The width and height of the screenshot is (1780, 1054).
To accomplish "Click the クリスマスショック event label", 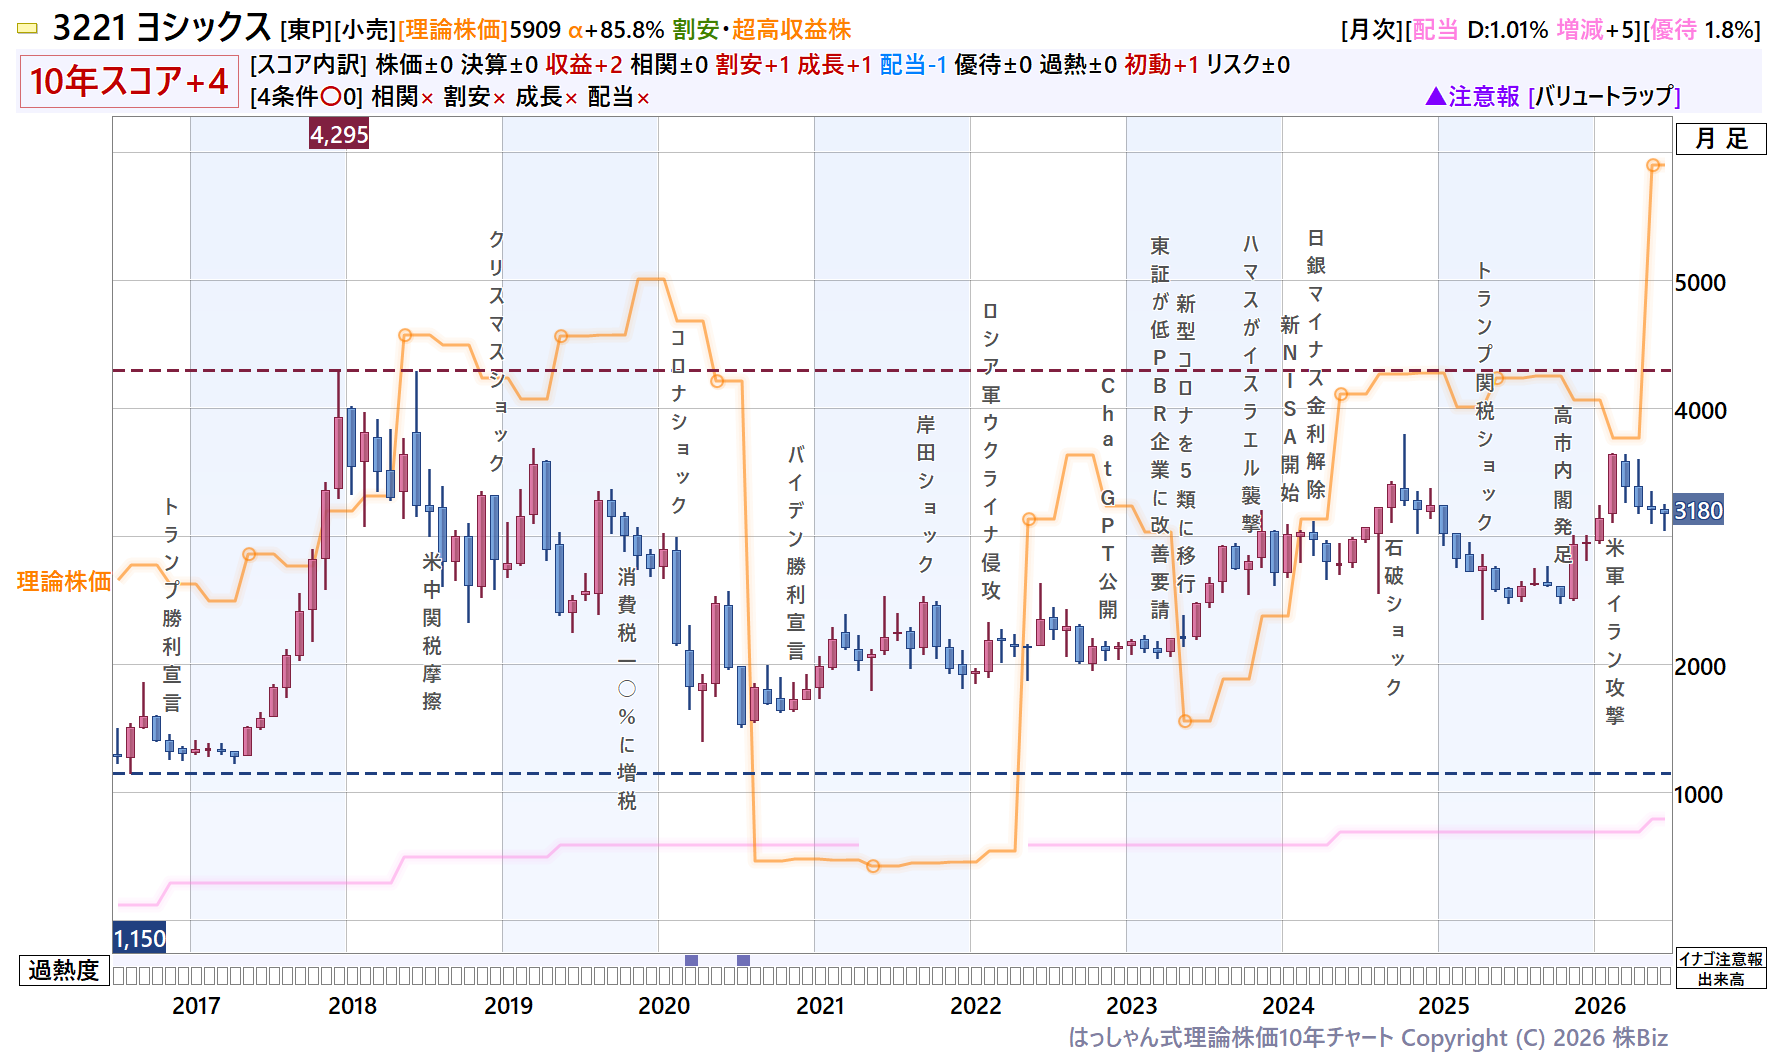I will [x=496, y=351].
